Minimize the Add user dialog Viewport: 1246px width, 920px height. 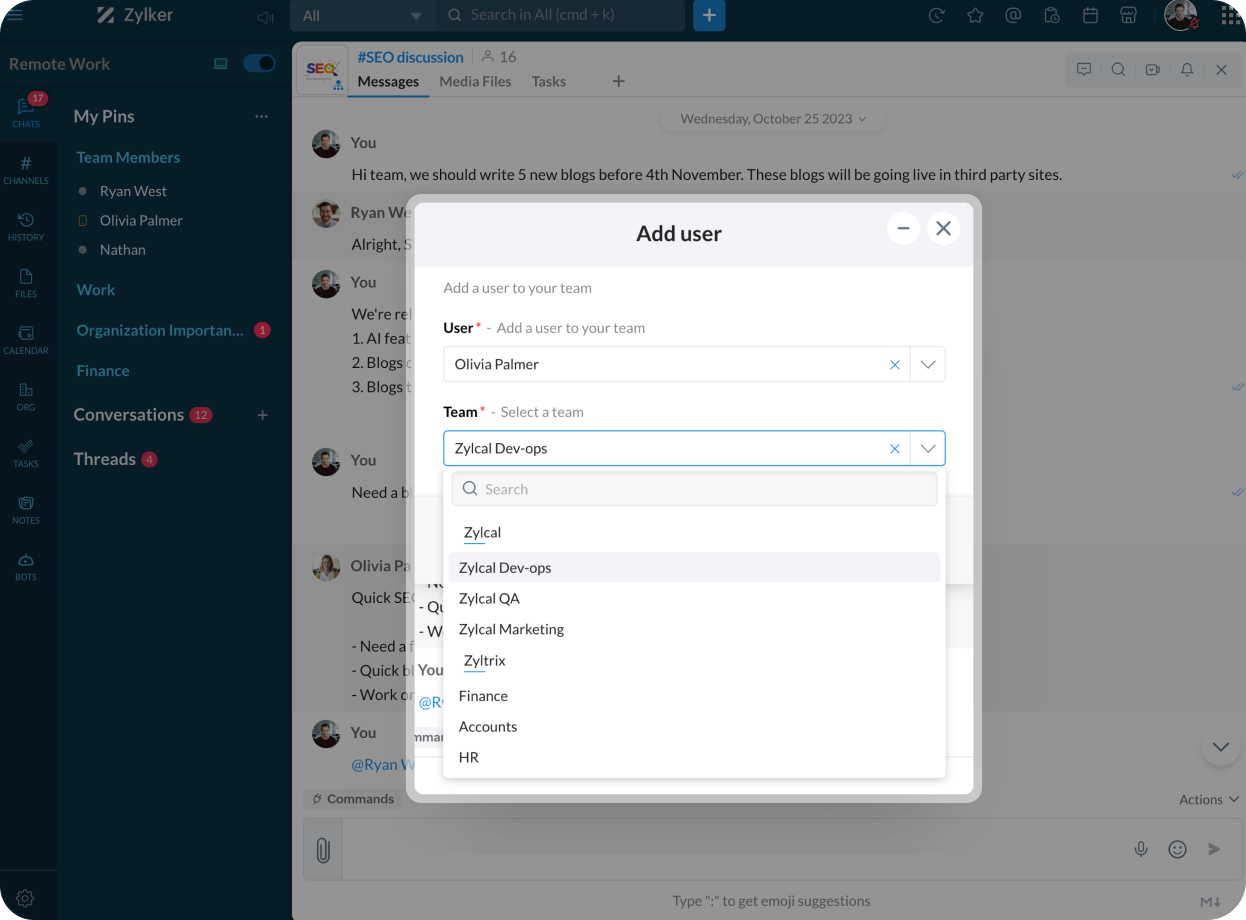point(903,229)
